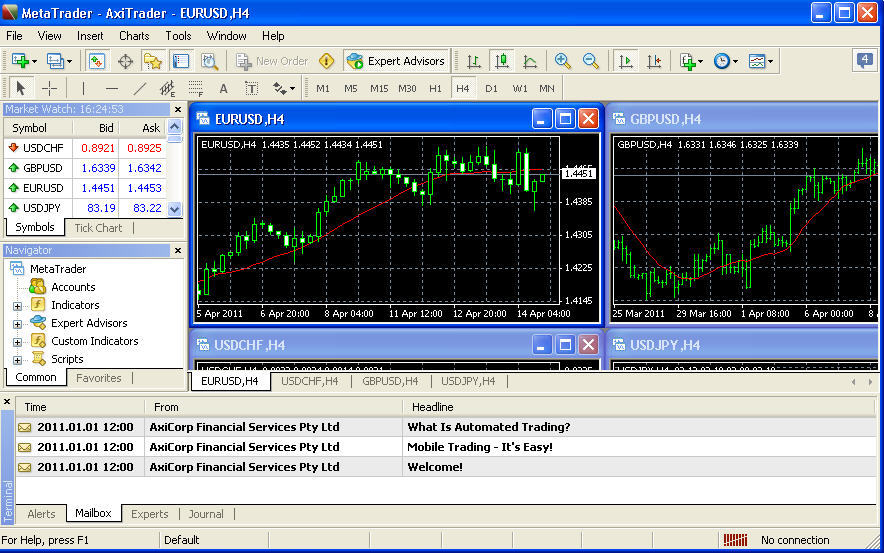Open the Charts menu

pyautogui.click(x=134, y=36)
